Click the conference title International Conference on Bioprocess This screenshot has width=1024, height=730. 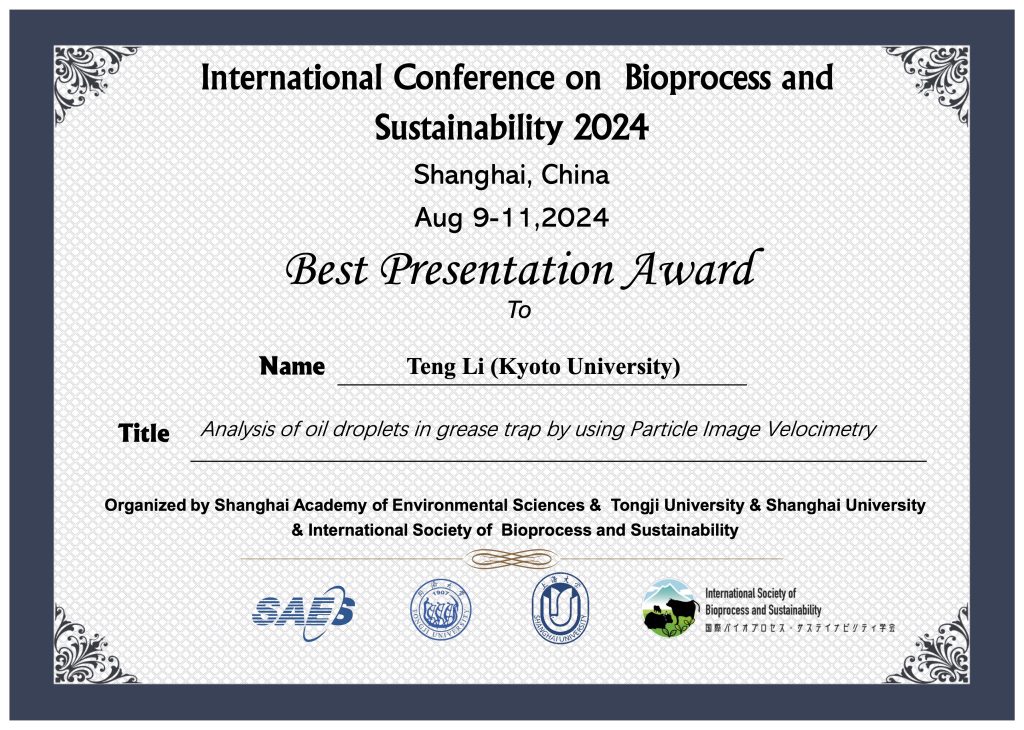click(x=516, y=78)
